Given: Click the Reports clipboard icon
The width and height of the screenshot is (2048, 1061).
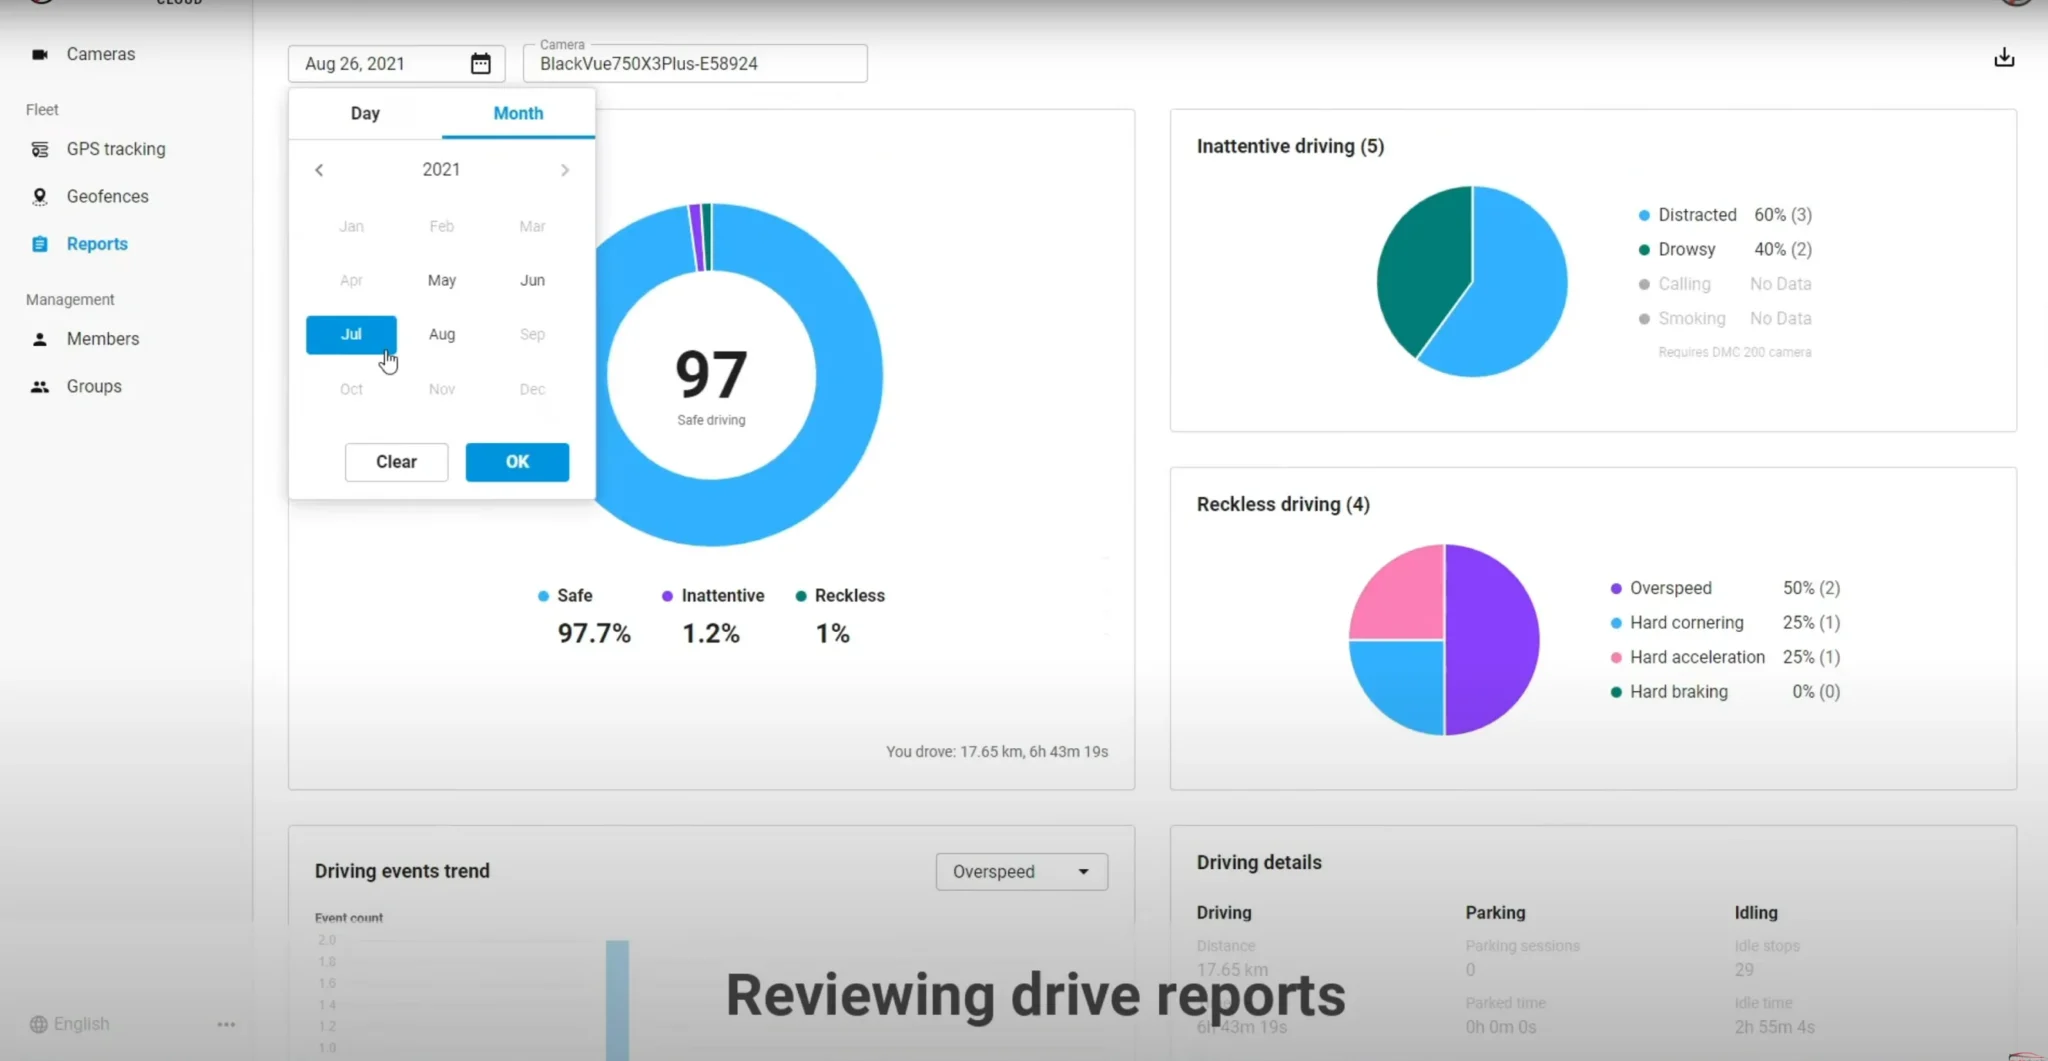Looking at the screenshot, I should point(40,244).
